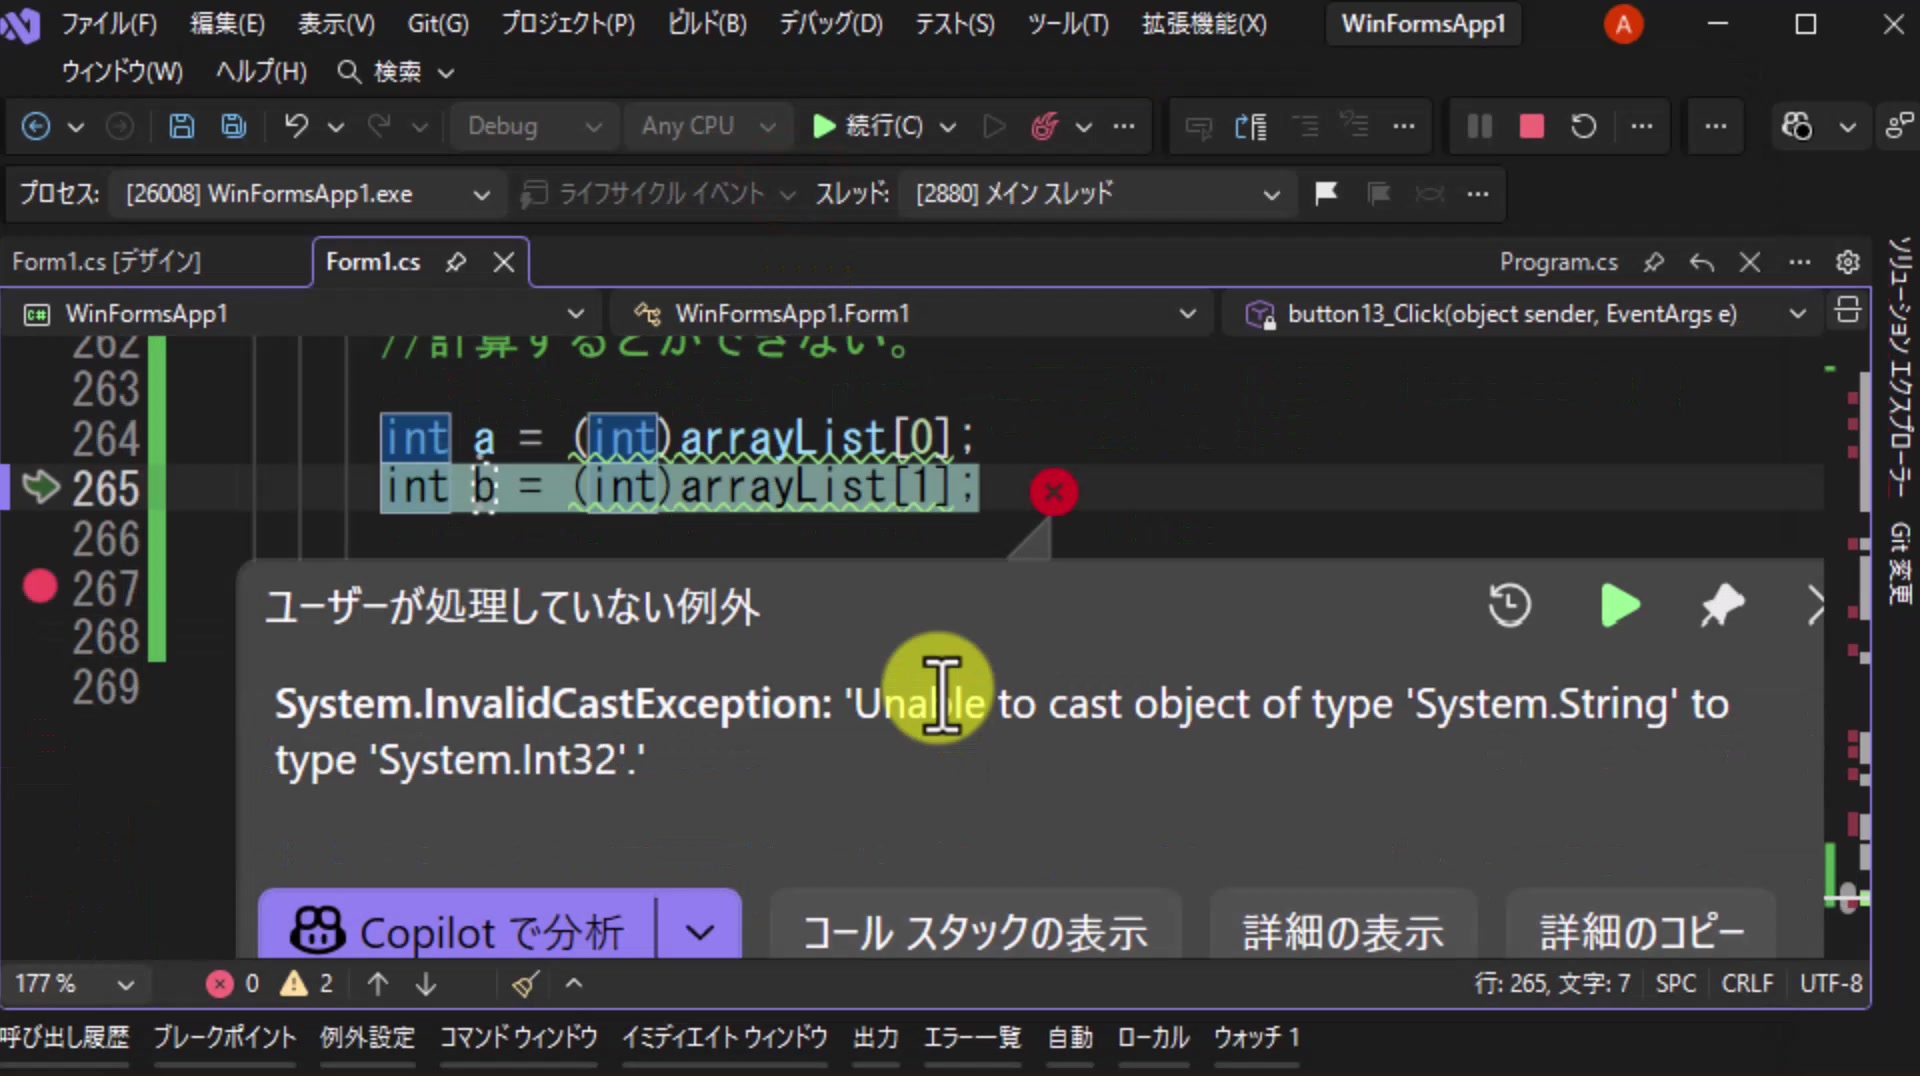The image size is (1920, 1076).
Task: Click the split editor window icon
Action: [1847, 311]
